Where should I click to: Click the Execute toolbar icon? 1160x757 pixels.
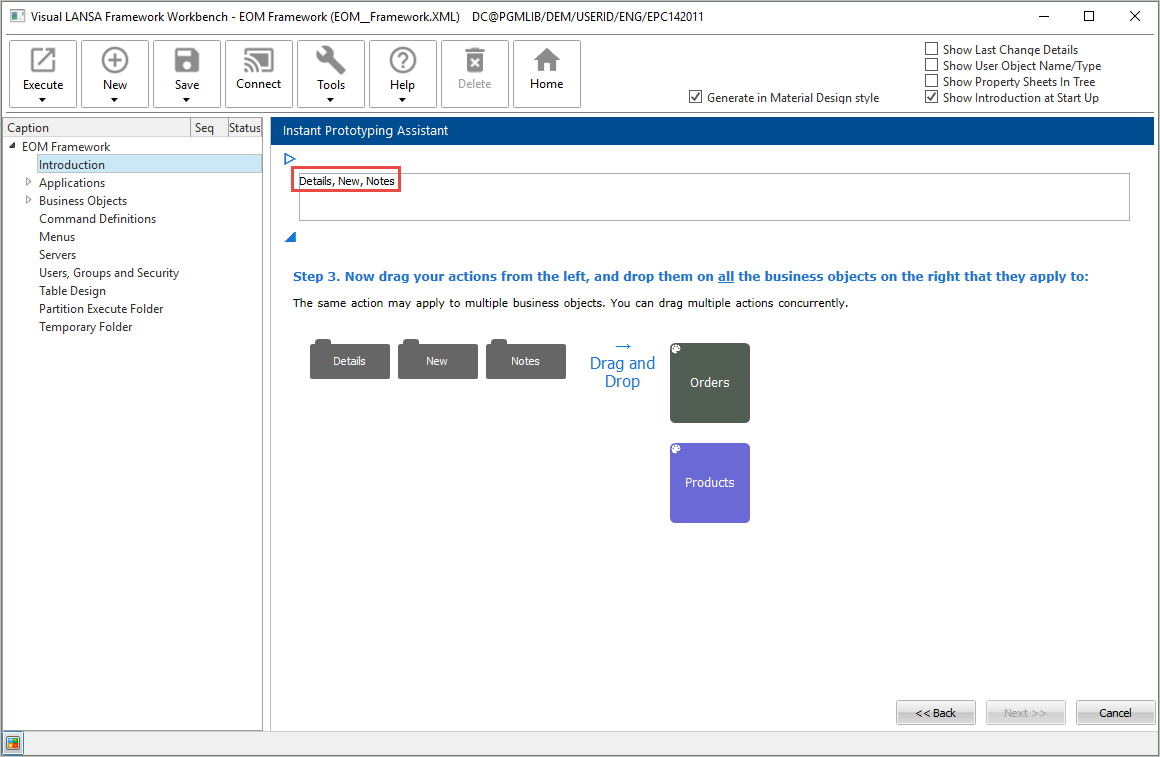[x=43, y=62]
